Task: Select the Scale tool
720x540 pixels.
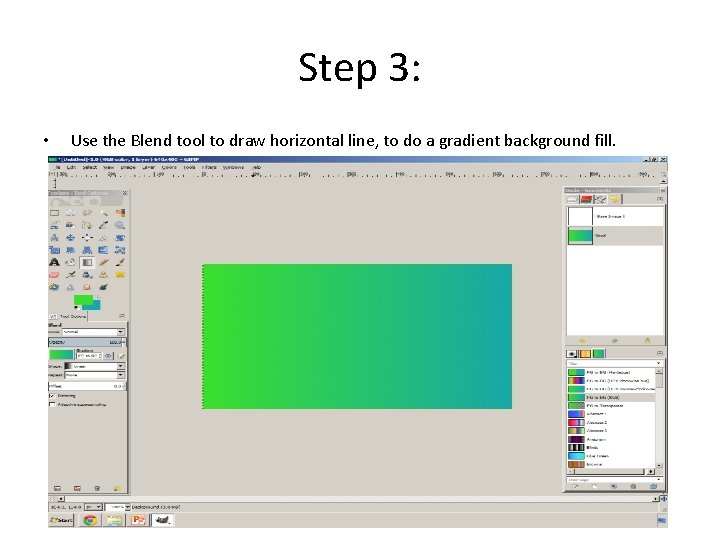Action: pyautogui.click(x=54, y=250)
